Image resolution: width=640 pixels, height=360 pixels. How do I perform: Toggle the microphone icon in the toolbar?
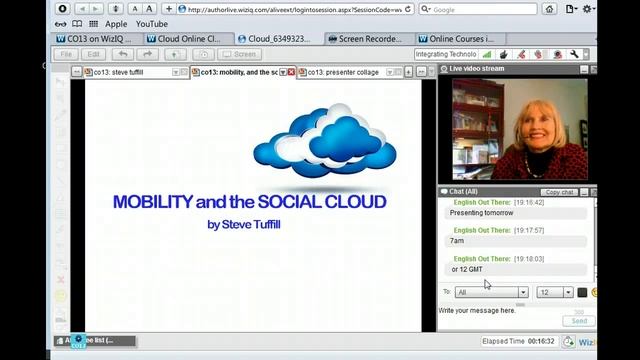tap(521, 54)
